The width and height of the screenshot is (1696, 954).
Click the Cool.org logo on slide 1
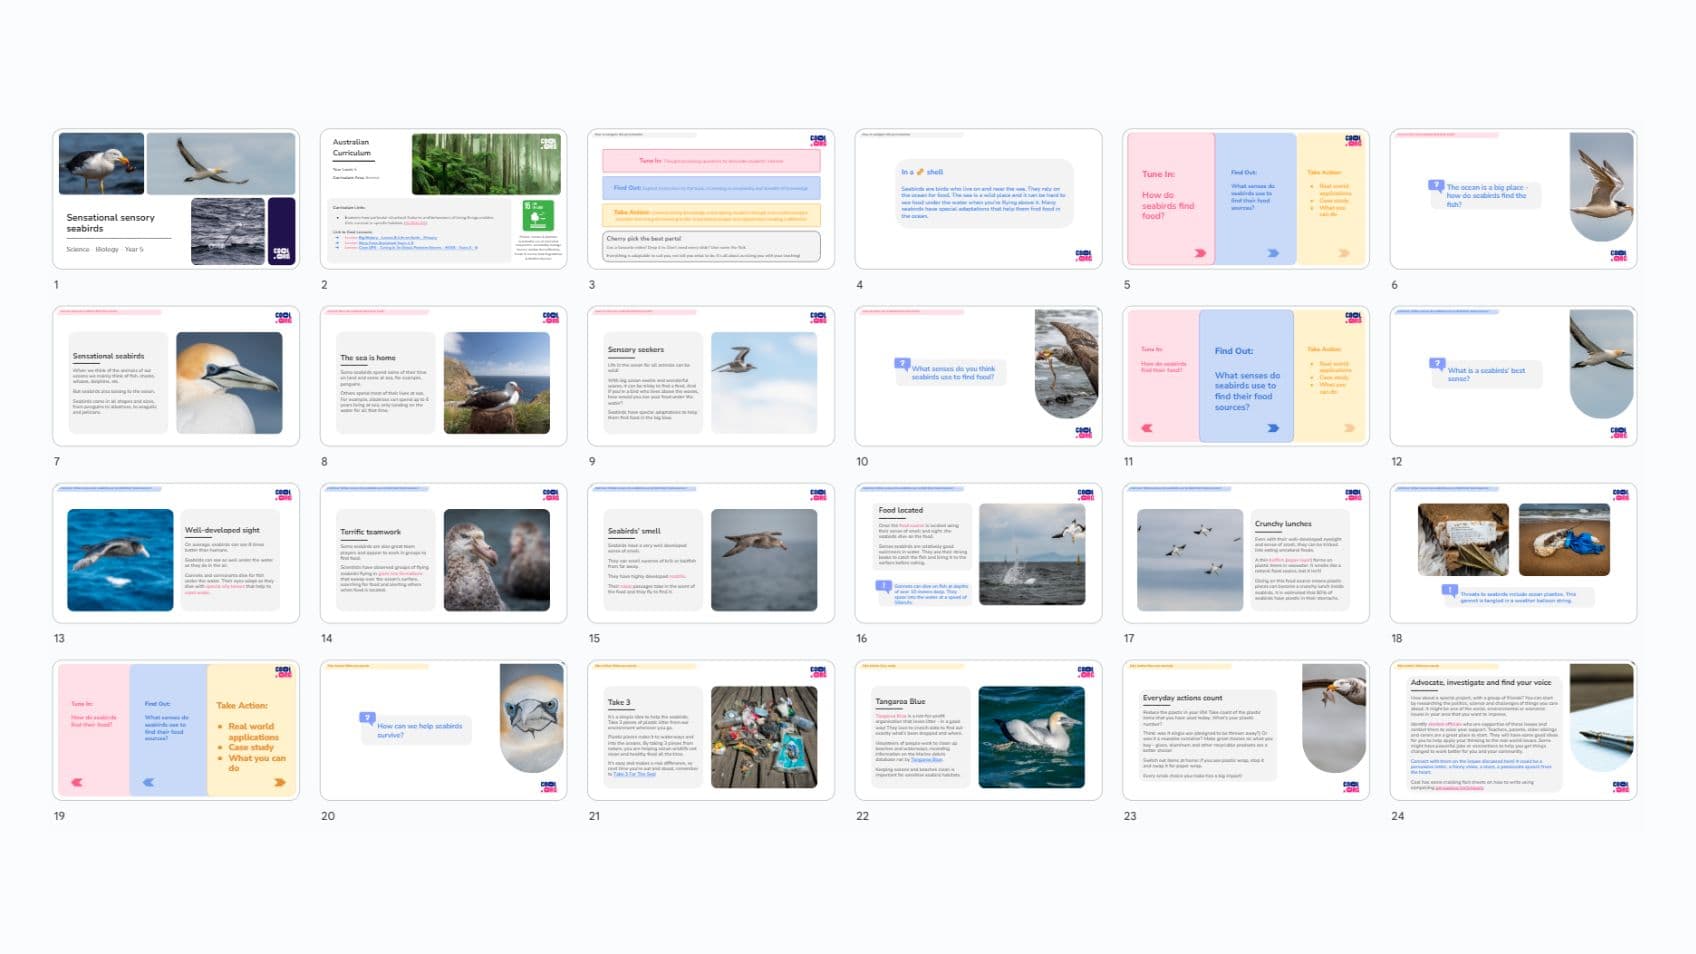click(281, 253)
